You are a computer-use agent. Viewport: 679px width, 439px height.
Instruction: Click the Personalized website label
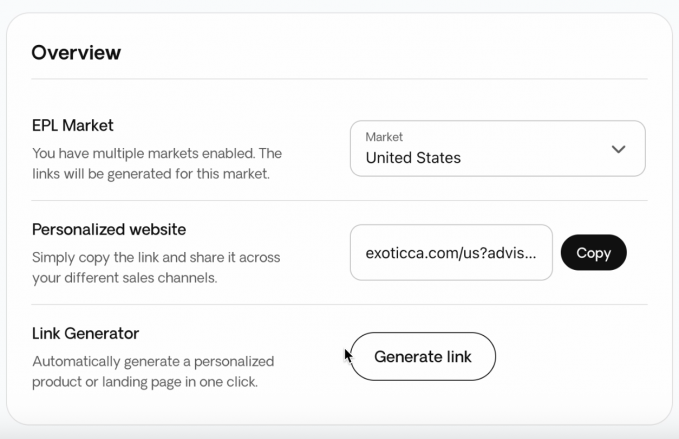pyautogui.click(x=109, y=230)
